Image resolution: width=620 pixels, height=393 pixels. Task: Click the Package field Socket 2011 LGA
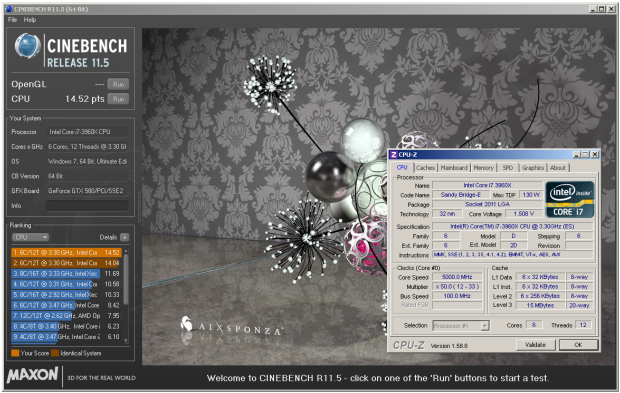(x=487, y=204)
